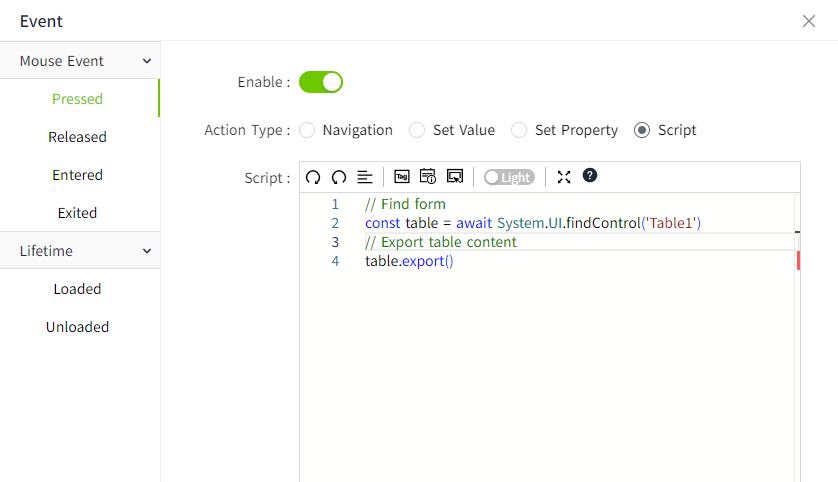
Task: Select the Navigation action type
Action: click(x=308, y=130)
